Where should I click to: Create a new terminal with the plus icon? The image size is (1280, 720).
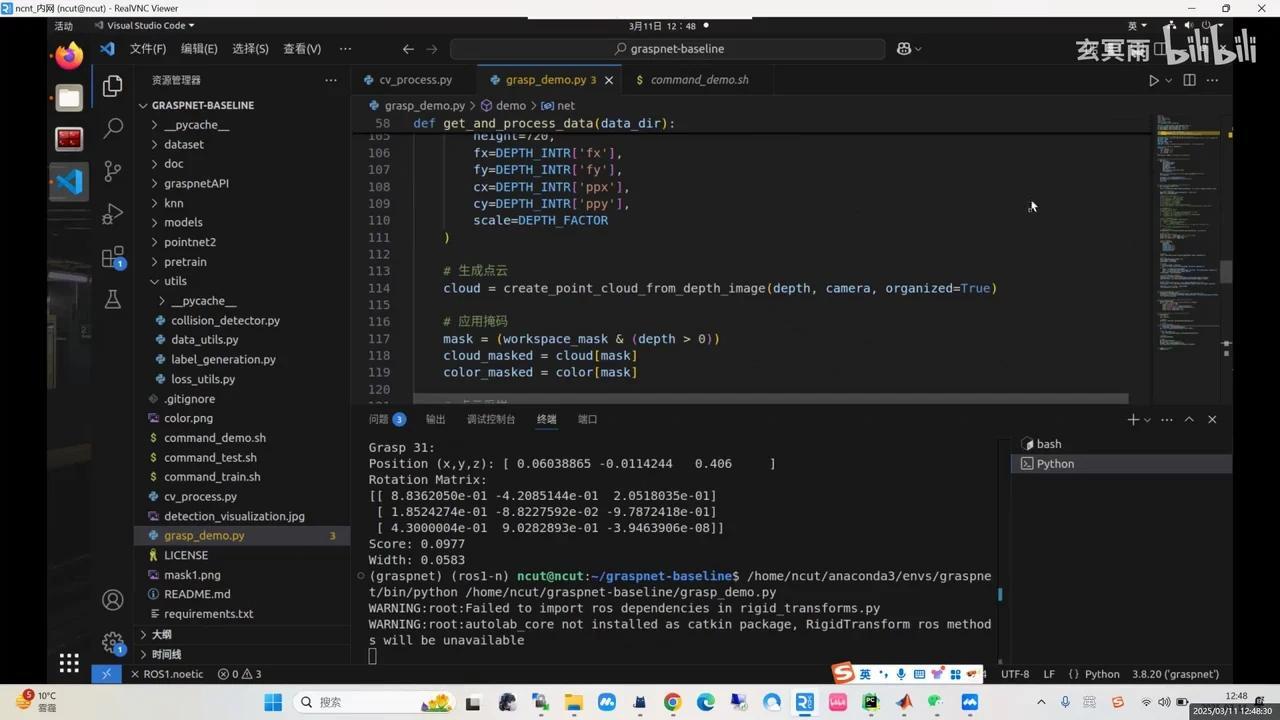click(x=1132, y=419)
